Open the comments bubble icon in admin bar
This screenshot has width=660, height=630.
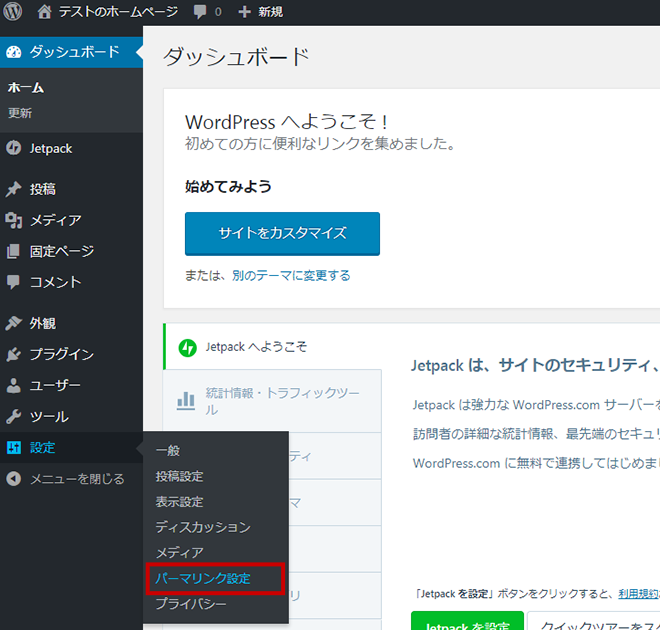[200, 12]
